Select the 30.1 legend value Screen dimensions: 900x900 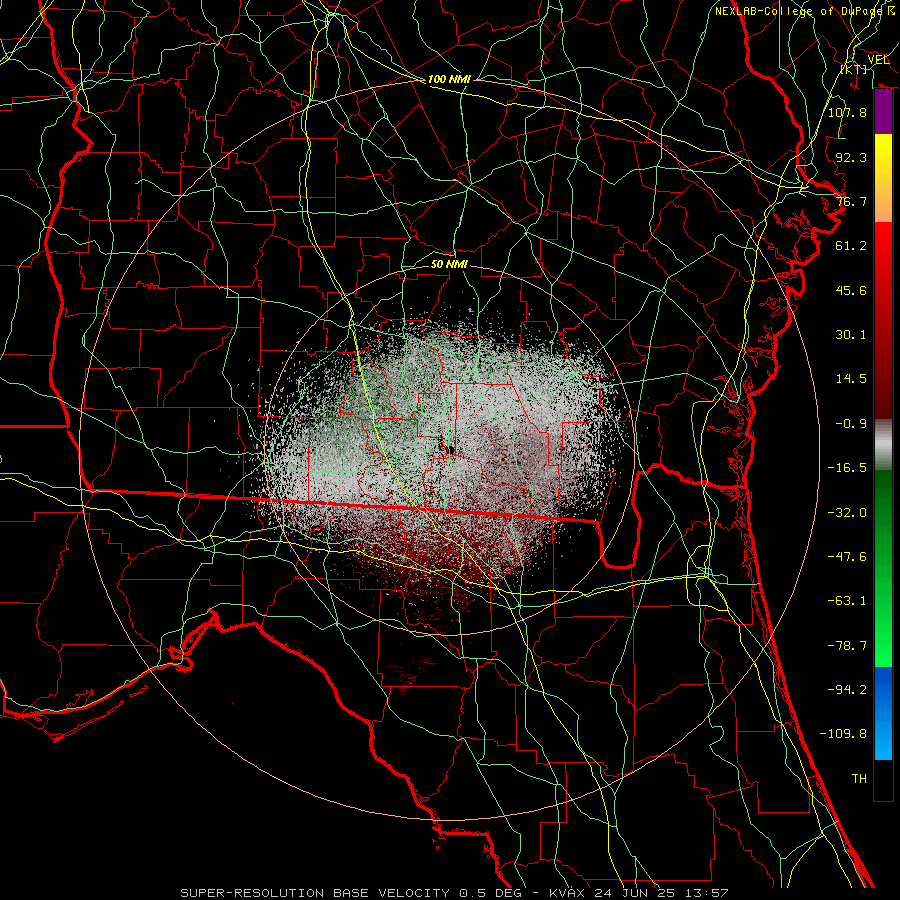coord(851,335)
